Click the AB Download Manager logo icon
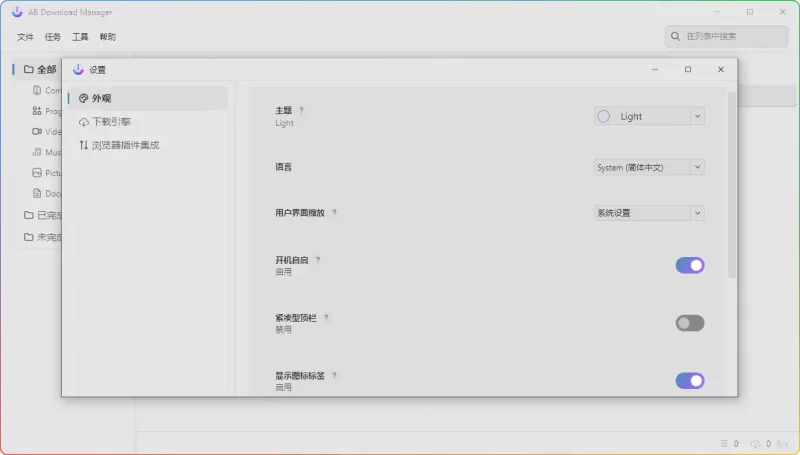800x455 pixels. point(17,12)
